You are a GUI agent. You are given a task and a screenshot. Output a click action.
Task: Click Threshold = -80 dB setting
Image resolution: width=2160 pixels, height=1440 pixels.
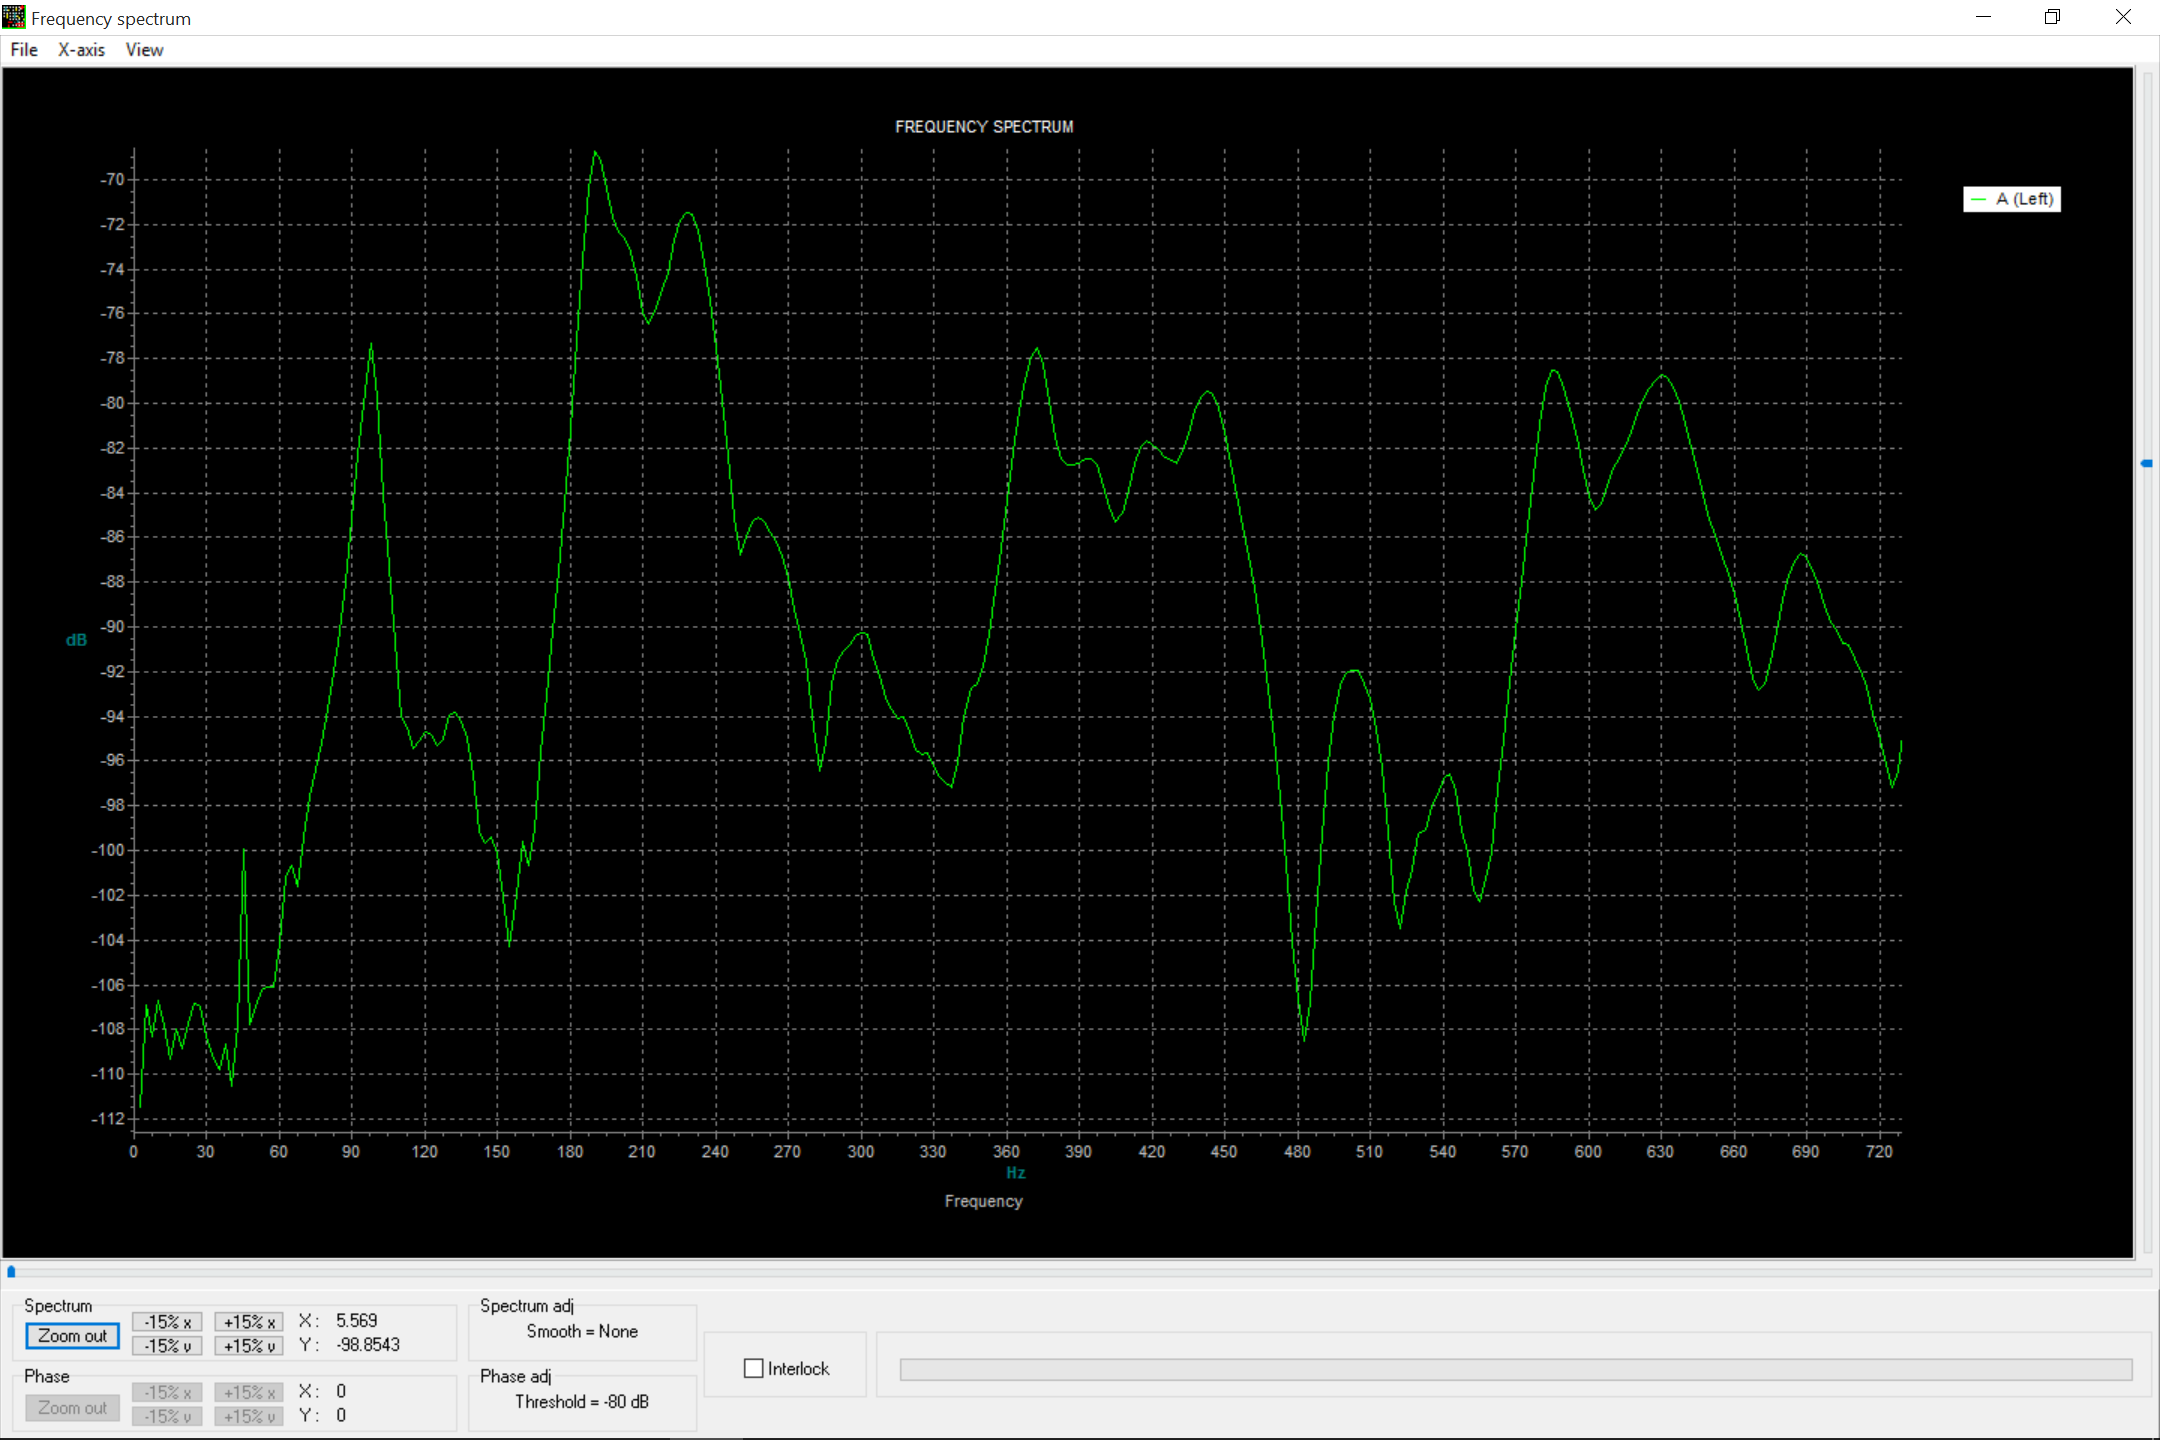pos(582,1402)
